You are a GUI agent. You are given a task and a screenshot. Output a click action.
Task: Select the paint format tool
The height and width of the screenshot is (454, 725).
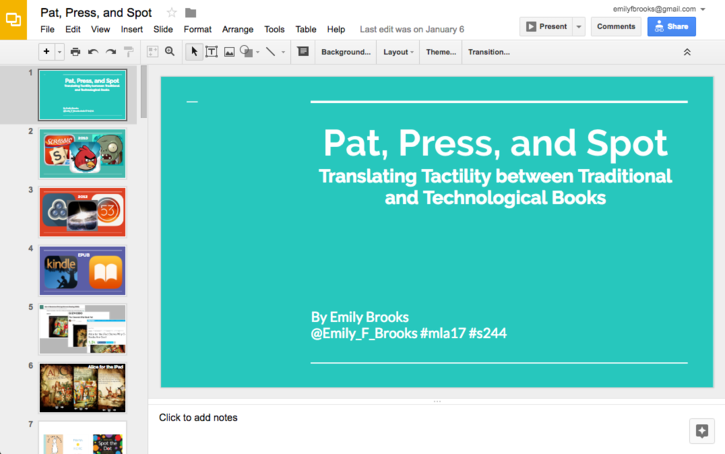129,52
